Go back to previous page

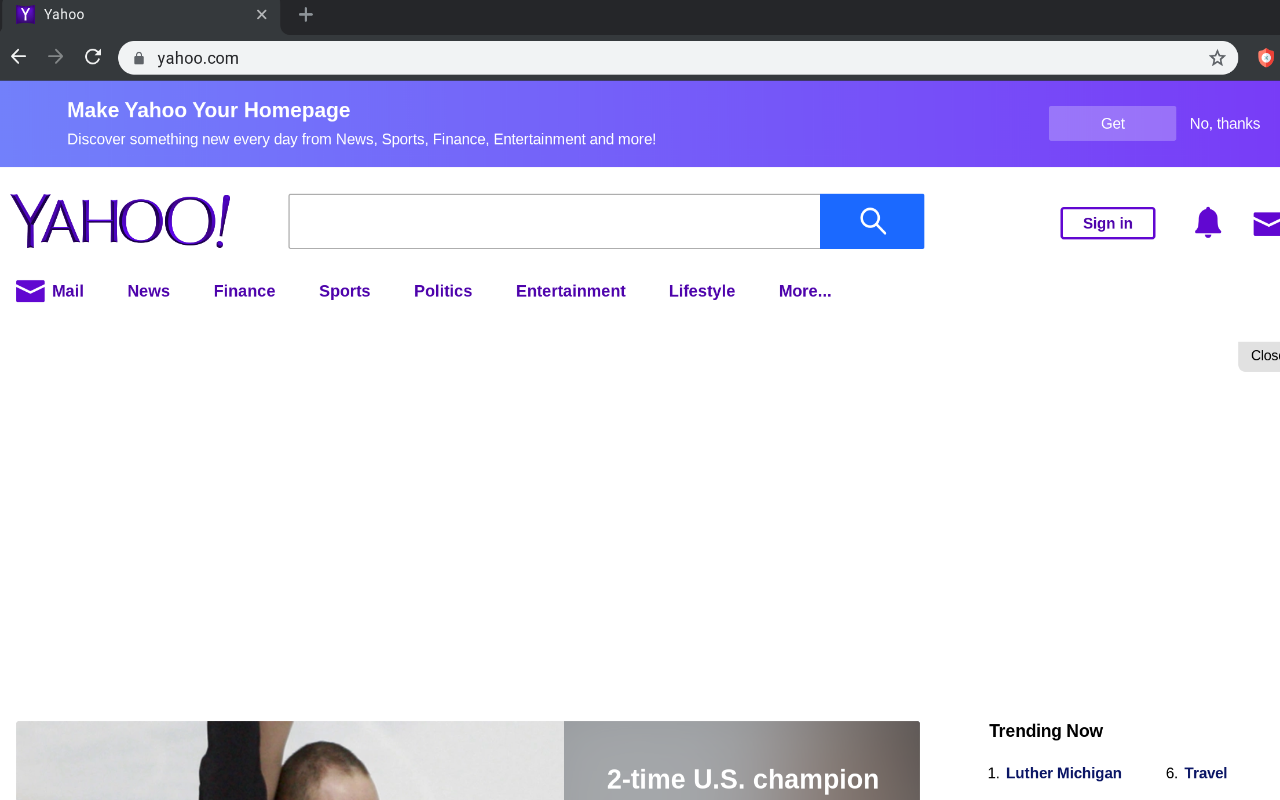pyautogui.click(x=19, y=57)
